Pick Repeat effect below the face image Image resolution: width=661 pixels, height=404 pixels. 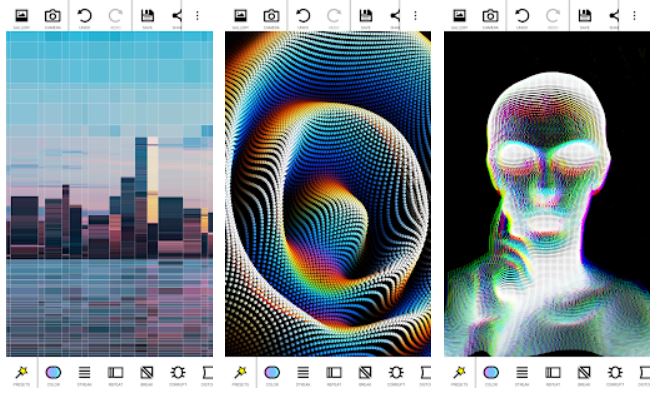coord(552,374)
